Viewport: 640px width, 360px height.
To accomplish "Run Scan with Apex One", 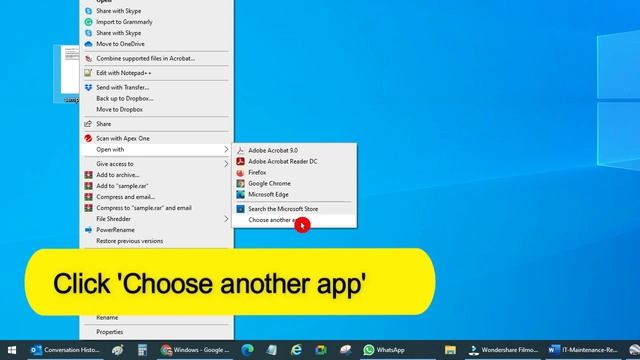I will (x=157, y=138).
